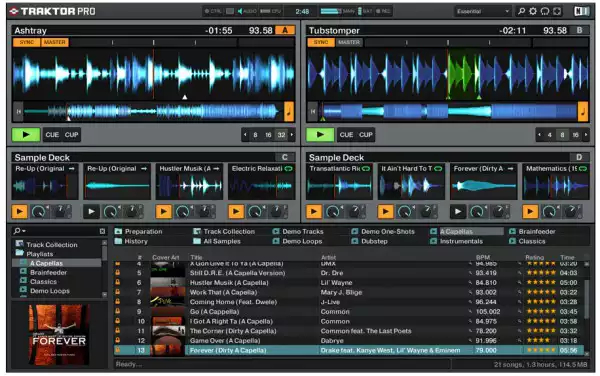
Task: Jump to track start on Deck B stripe
Action: [313, 111]
